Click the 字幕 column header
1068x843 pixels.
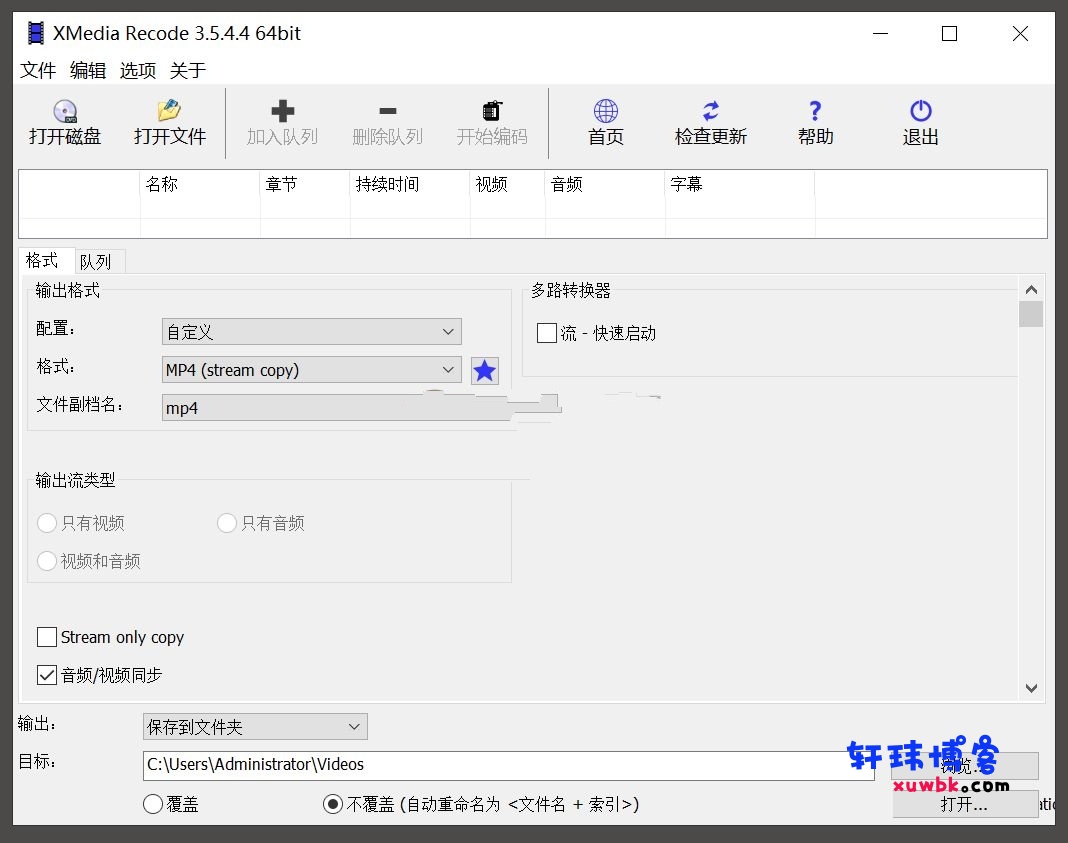coord(740,185)
